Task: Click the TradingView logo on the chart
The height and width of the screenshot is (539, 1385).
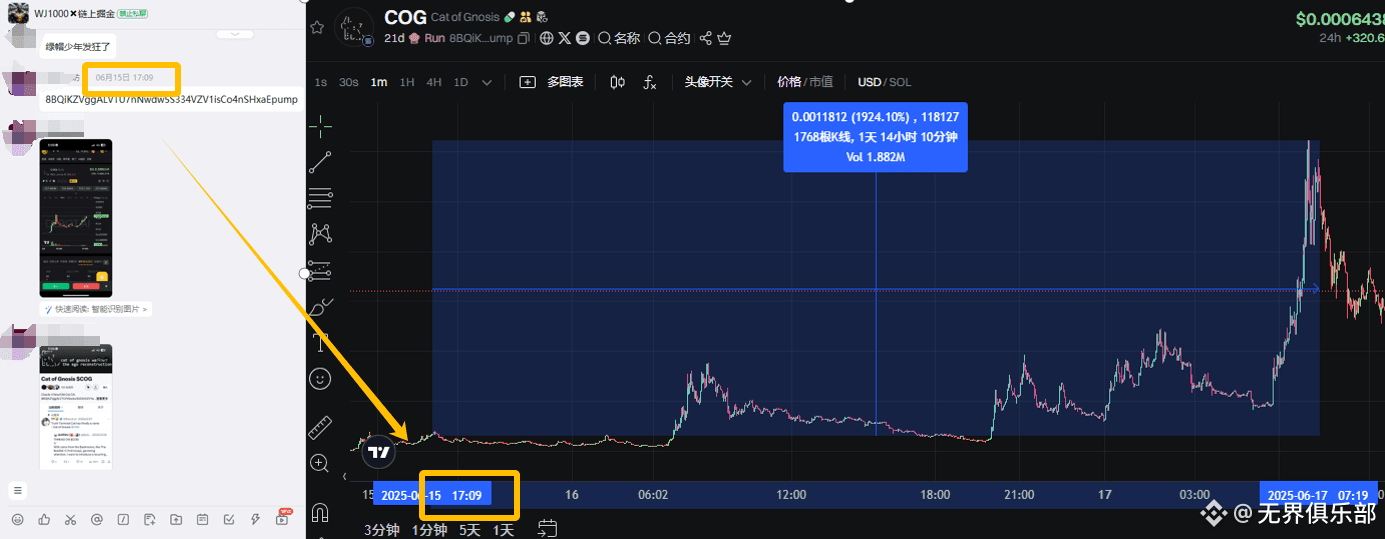Action: coord(378,451)
